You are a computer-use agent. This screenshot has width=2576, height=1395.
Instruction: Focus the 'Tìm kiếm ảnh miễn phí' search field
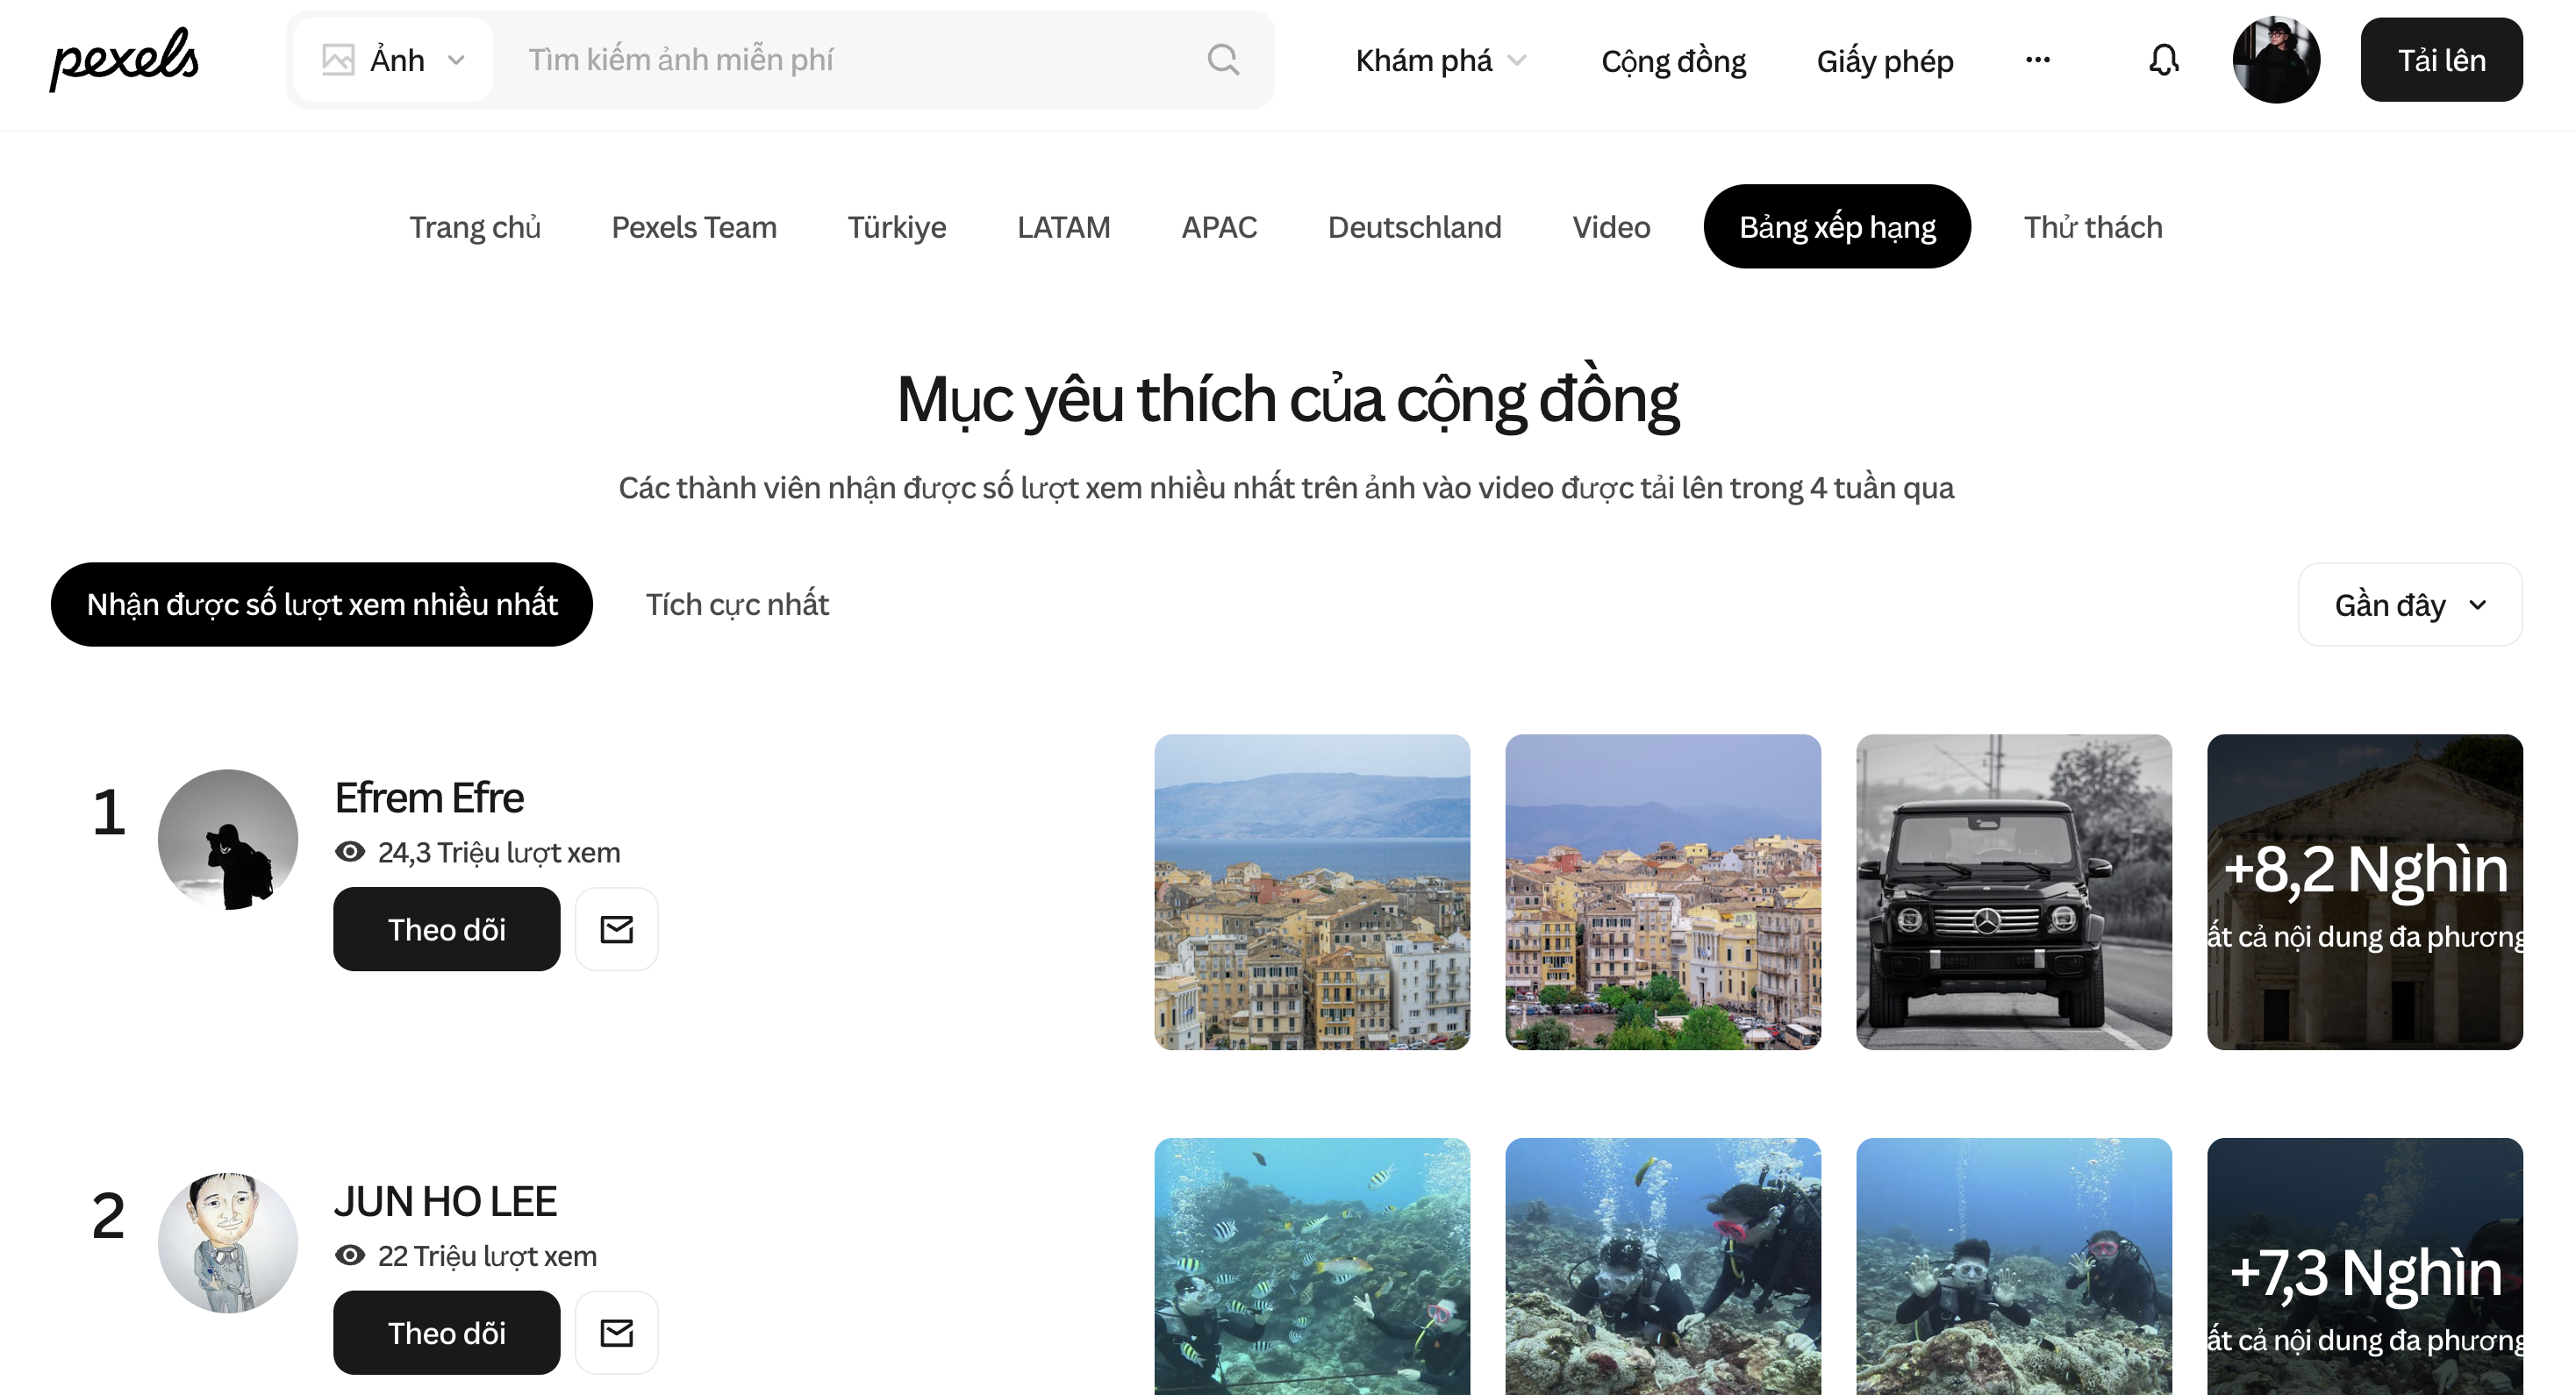850,60
